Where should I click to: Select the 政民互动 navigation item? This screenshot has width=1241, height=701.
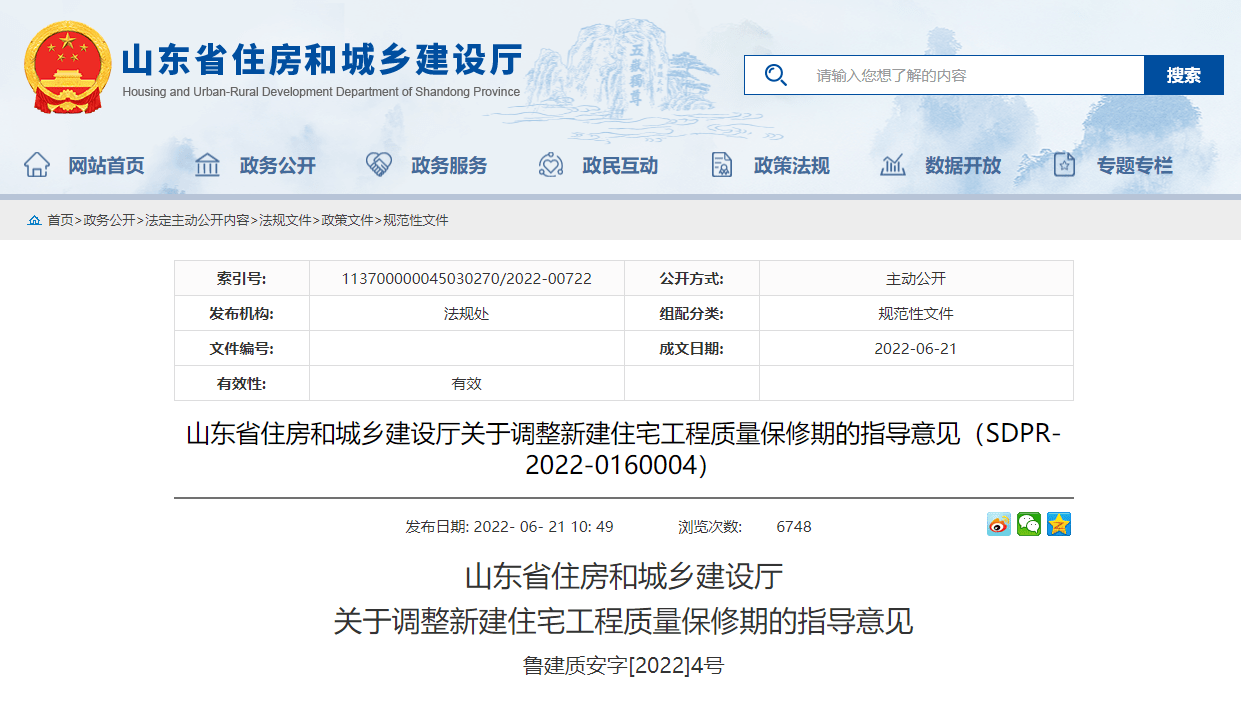[x=620, y=166]
